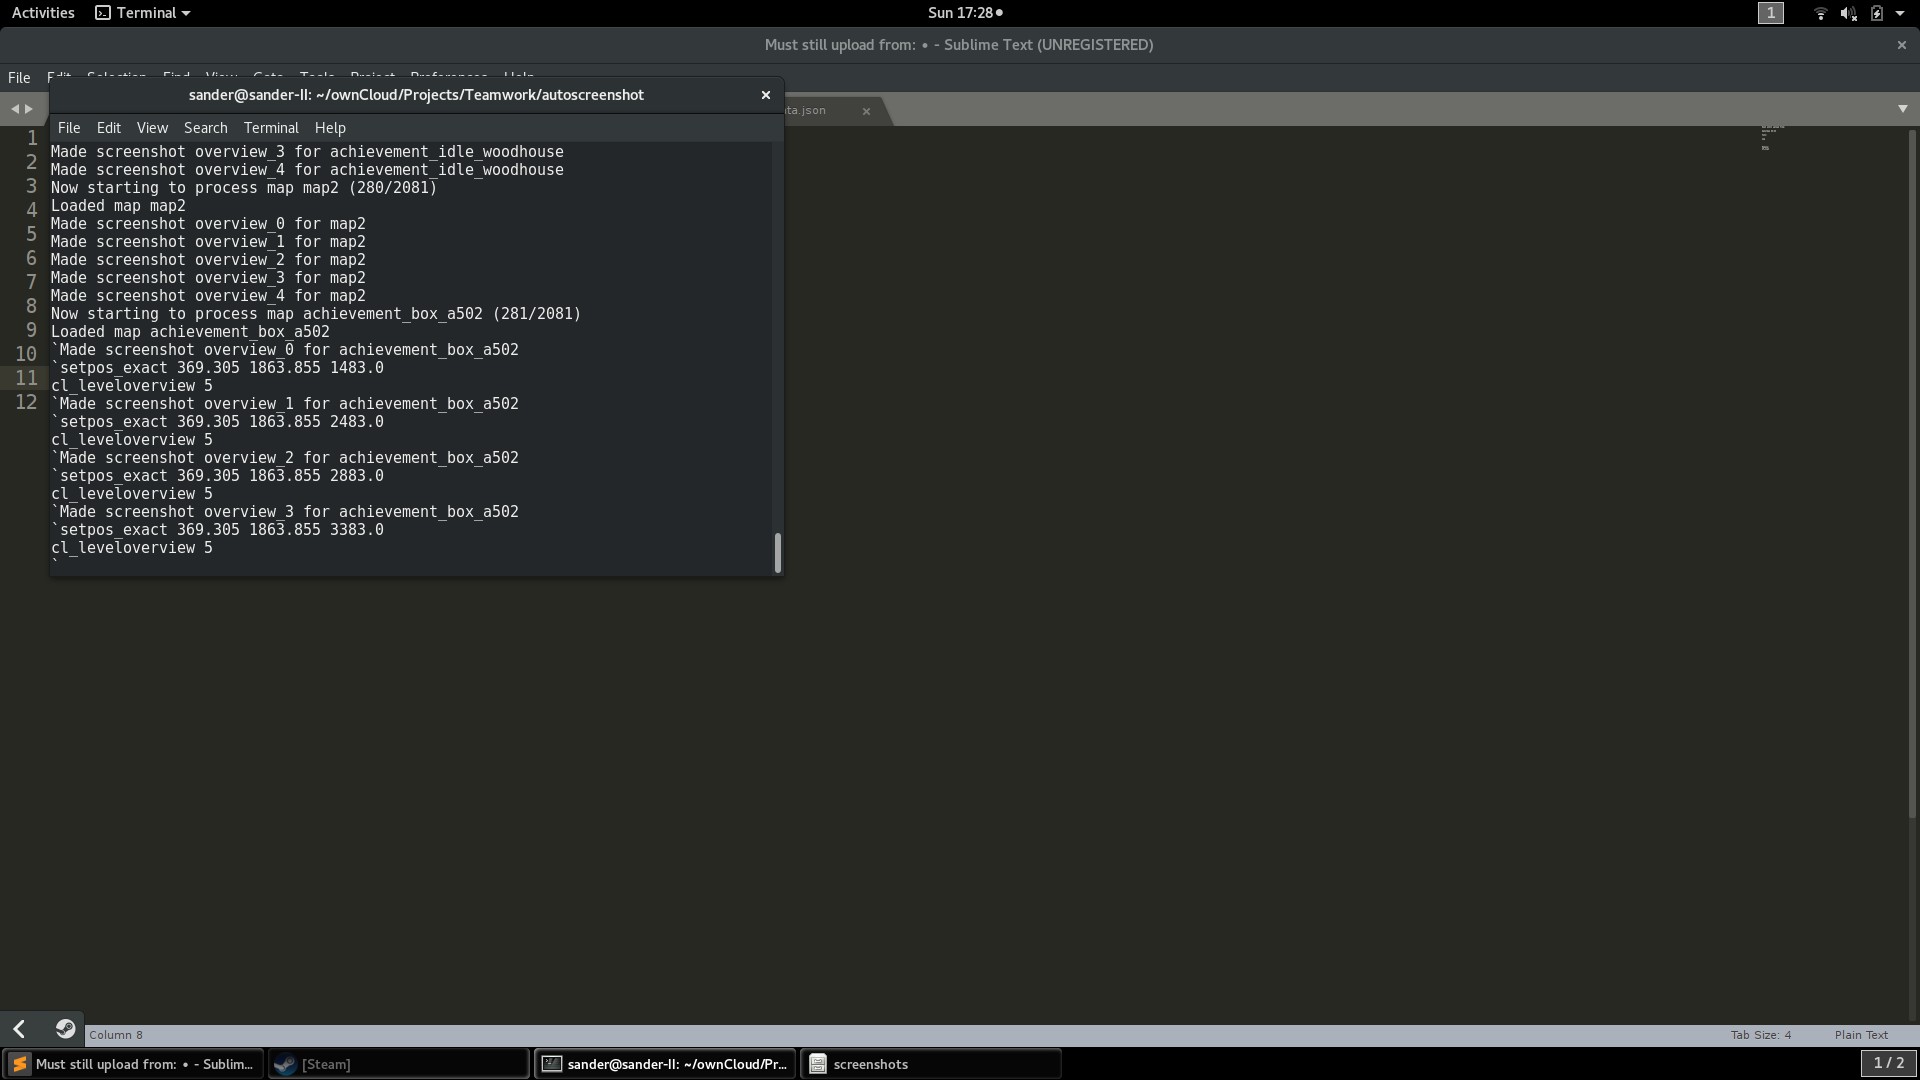
Task: Collapse the tray with back arrow
Action: coord(20,1029)
